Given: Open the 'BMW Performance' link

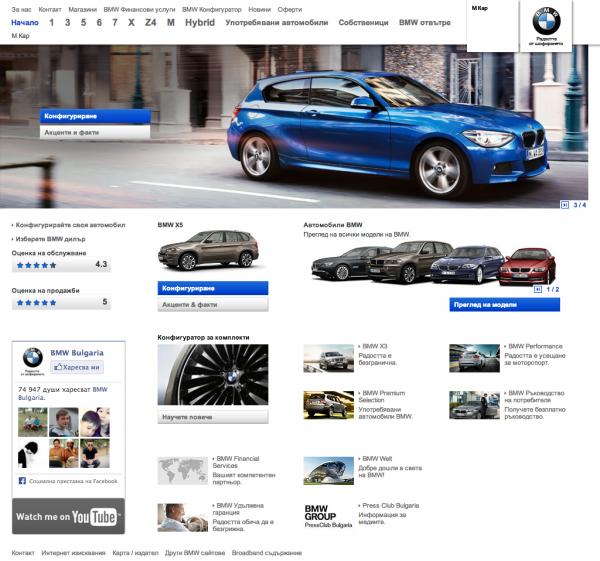Looking at the screenshot, I should point(535,346).
